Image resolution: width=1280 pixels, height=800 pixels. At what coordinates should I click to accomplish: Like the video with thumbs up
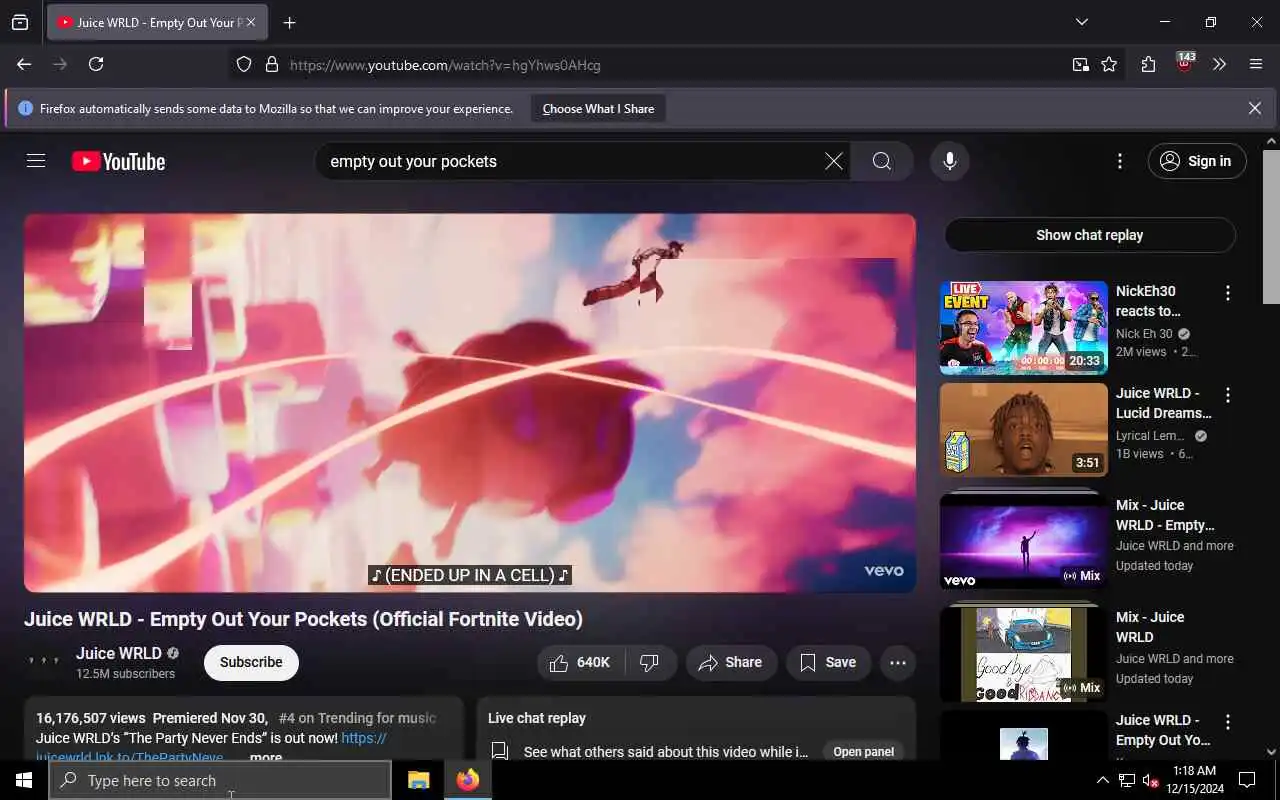(x=581, y=662)
